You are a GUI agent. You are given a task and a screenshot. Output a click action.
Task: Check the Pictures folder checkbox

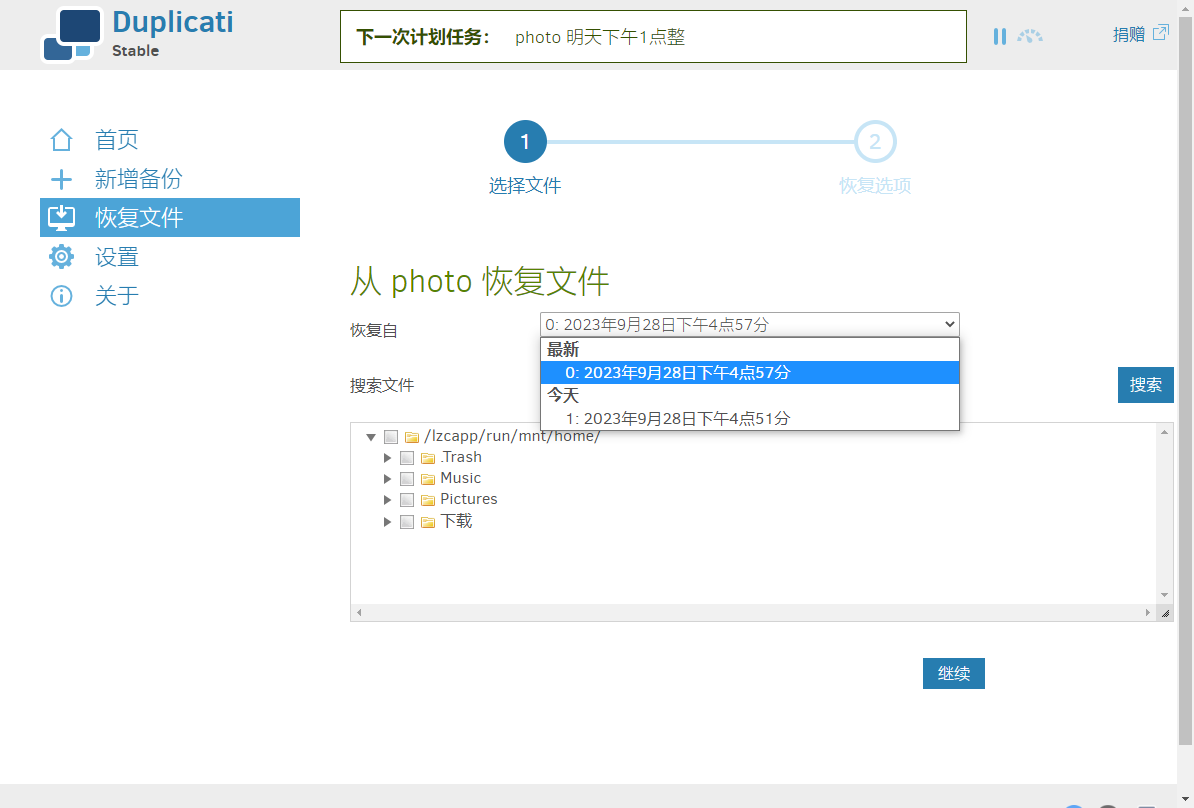click(407, 500)
